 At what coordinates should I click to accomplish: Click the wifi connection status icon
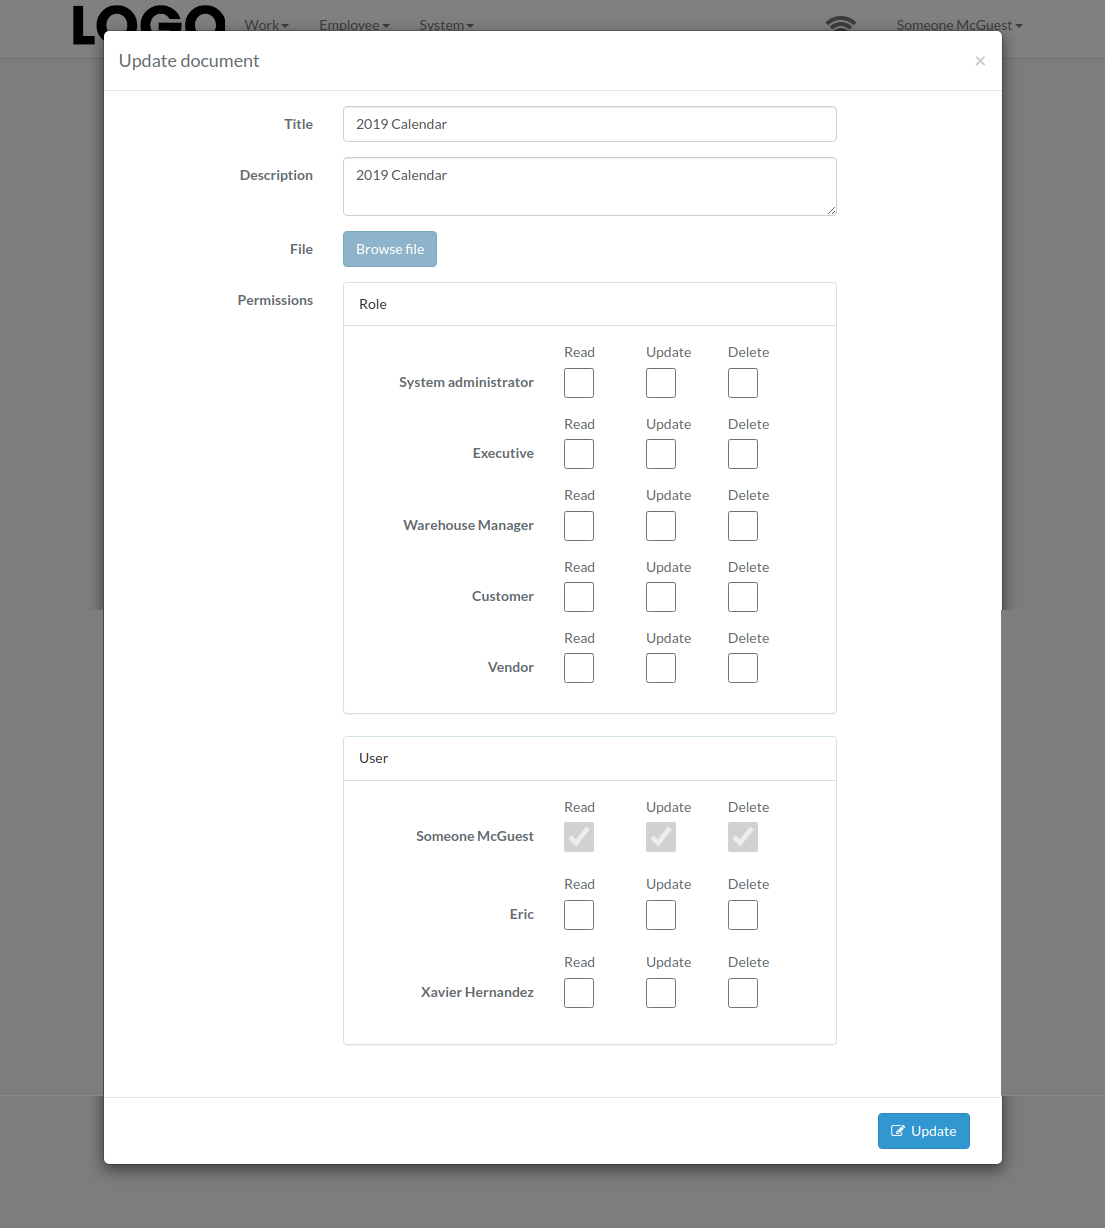(x=841, y=23)
